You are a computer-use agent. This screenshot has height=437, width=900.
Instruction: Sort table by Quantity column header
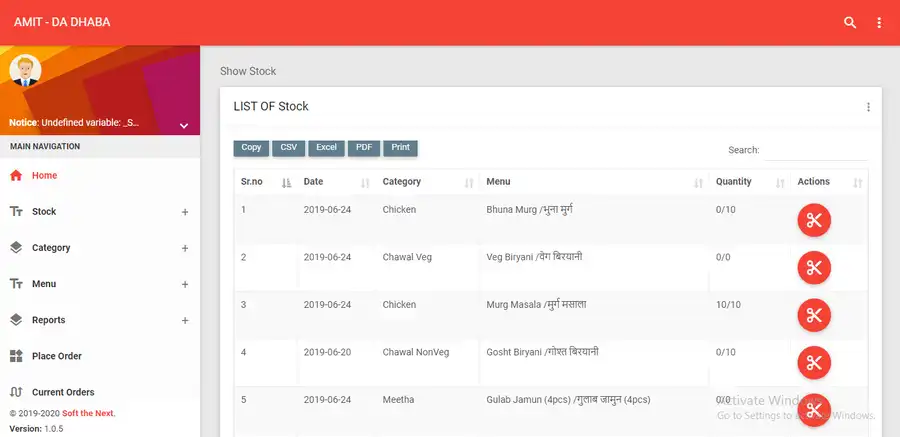click(x=733, y=182)
